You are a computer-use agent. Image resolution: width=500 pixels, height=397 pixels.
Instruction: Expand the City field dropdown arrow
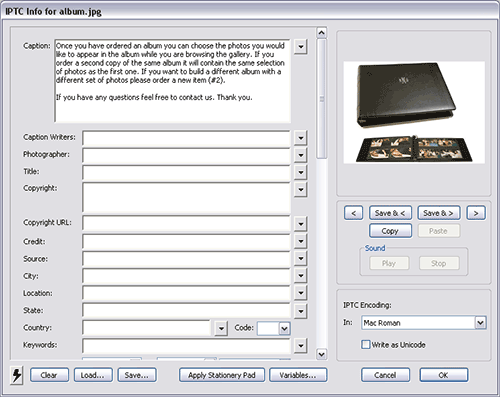tap(301, 275)
